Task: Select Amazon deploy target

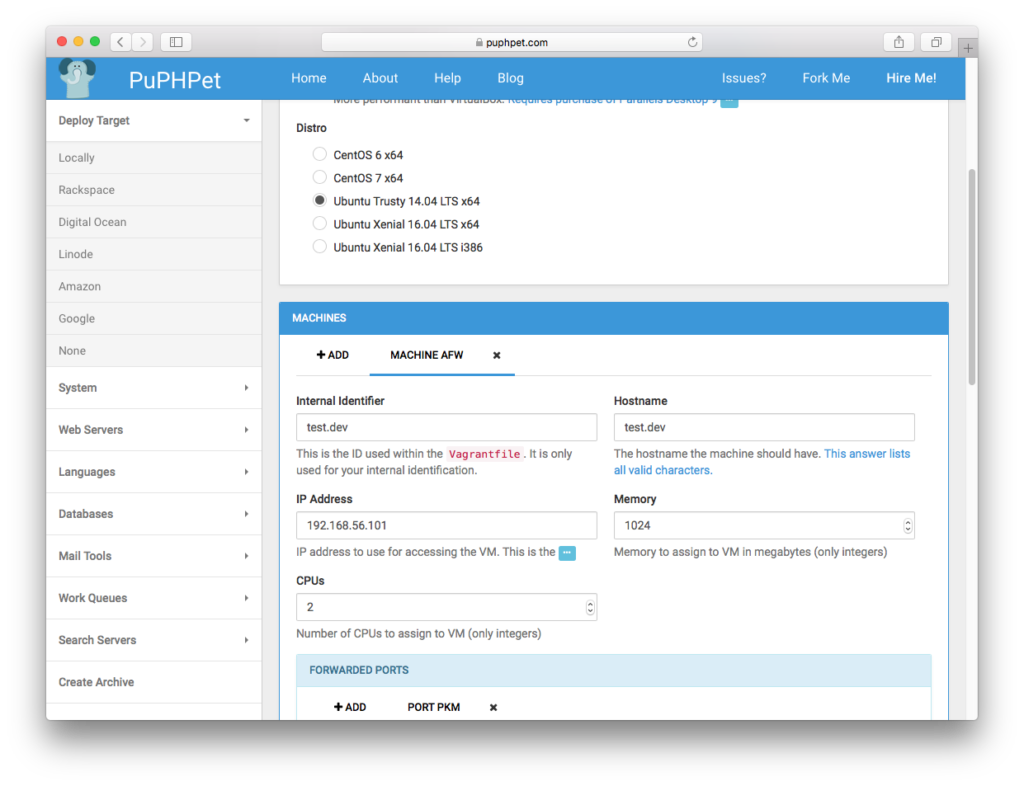Action: [x=154, y=287]
